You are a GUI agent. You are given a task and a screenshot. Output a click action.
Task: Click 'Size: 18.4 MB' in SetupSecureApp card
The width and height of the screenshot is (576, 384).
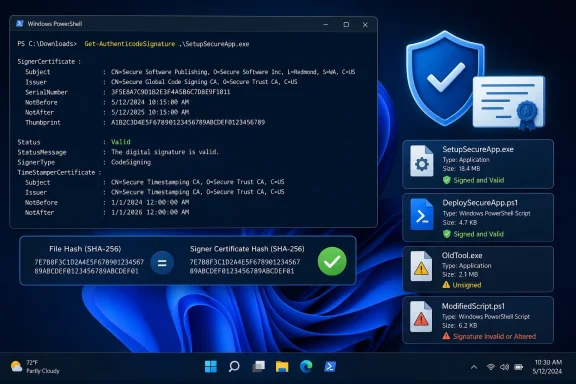click(461, 169)
